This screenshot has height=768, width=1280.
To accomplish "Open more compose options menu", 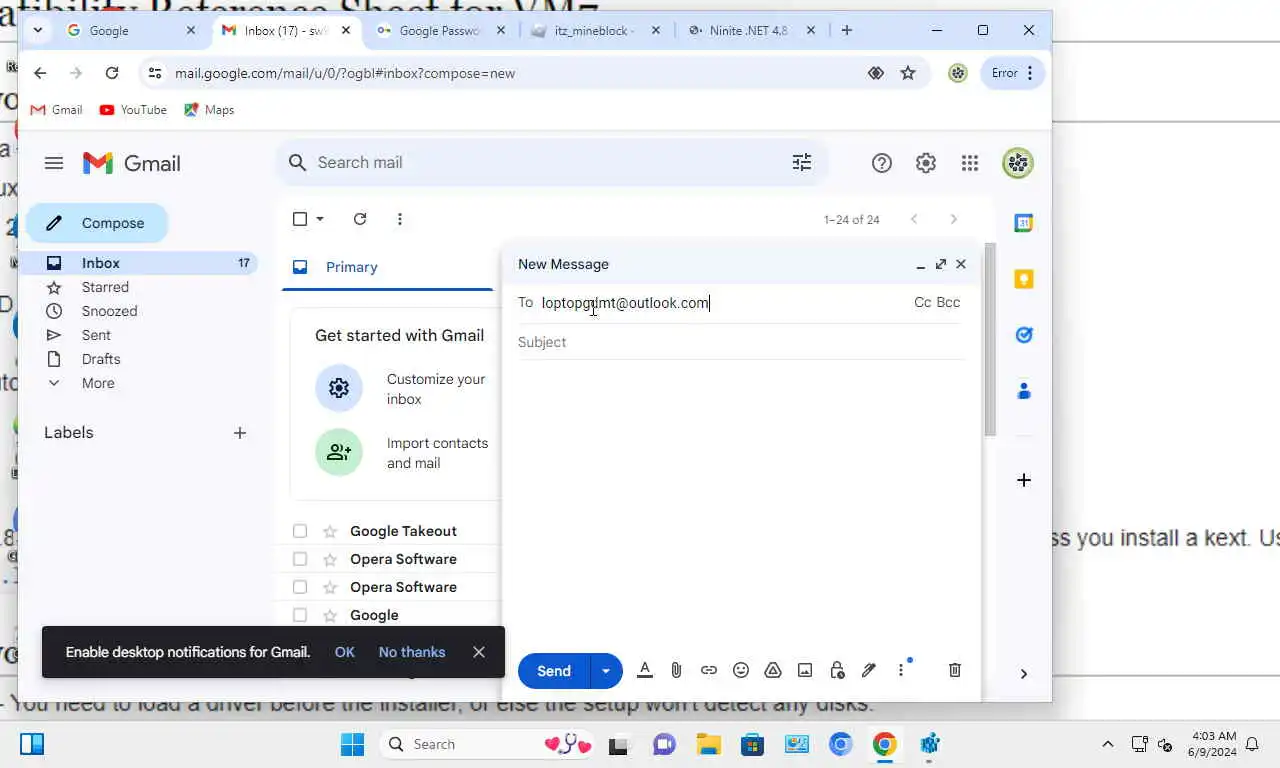I will coord(901,671).
